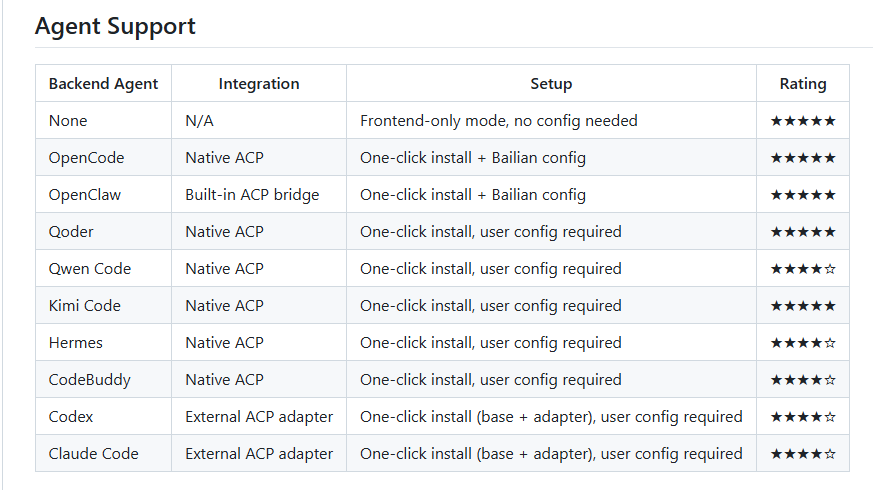Select the Hermes agent name
The image size is (877, 490).
pos(76,342)
